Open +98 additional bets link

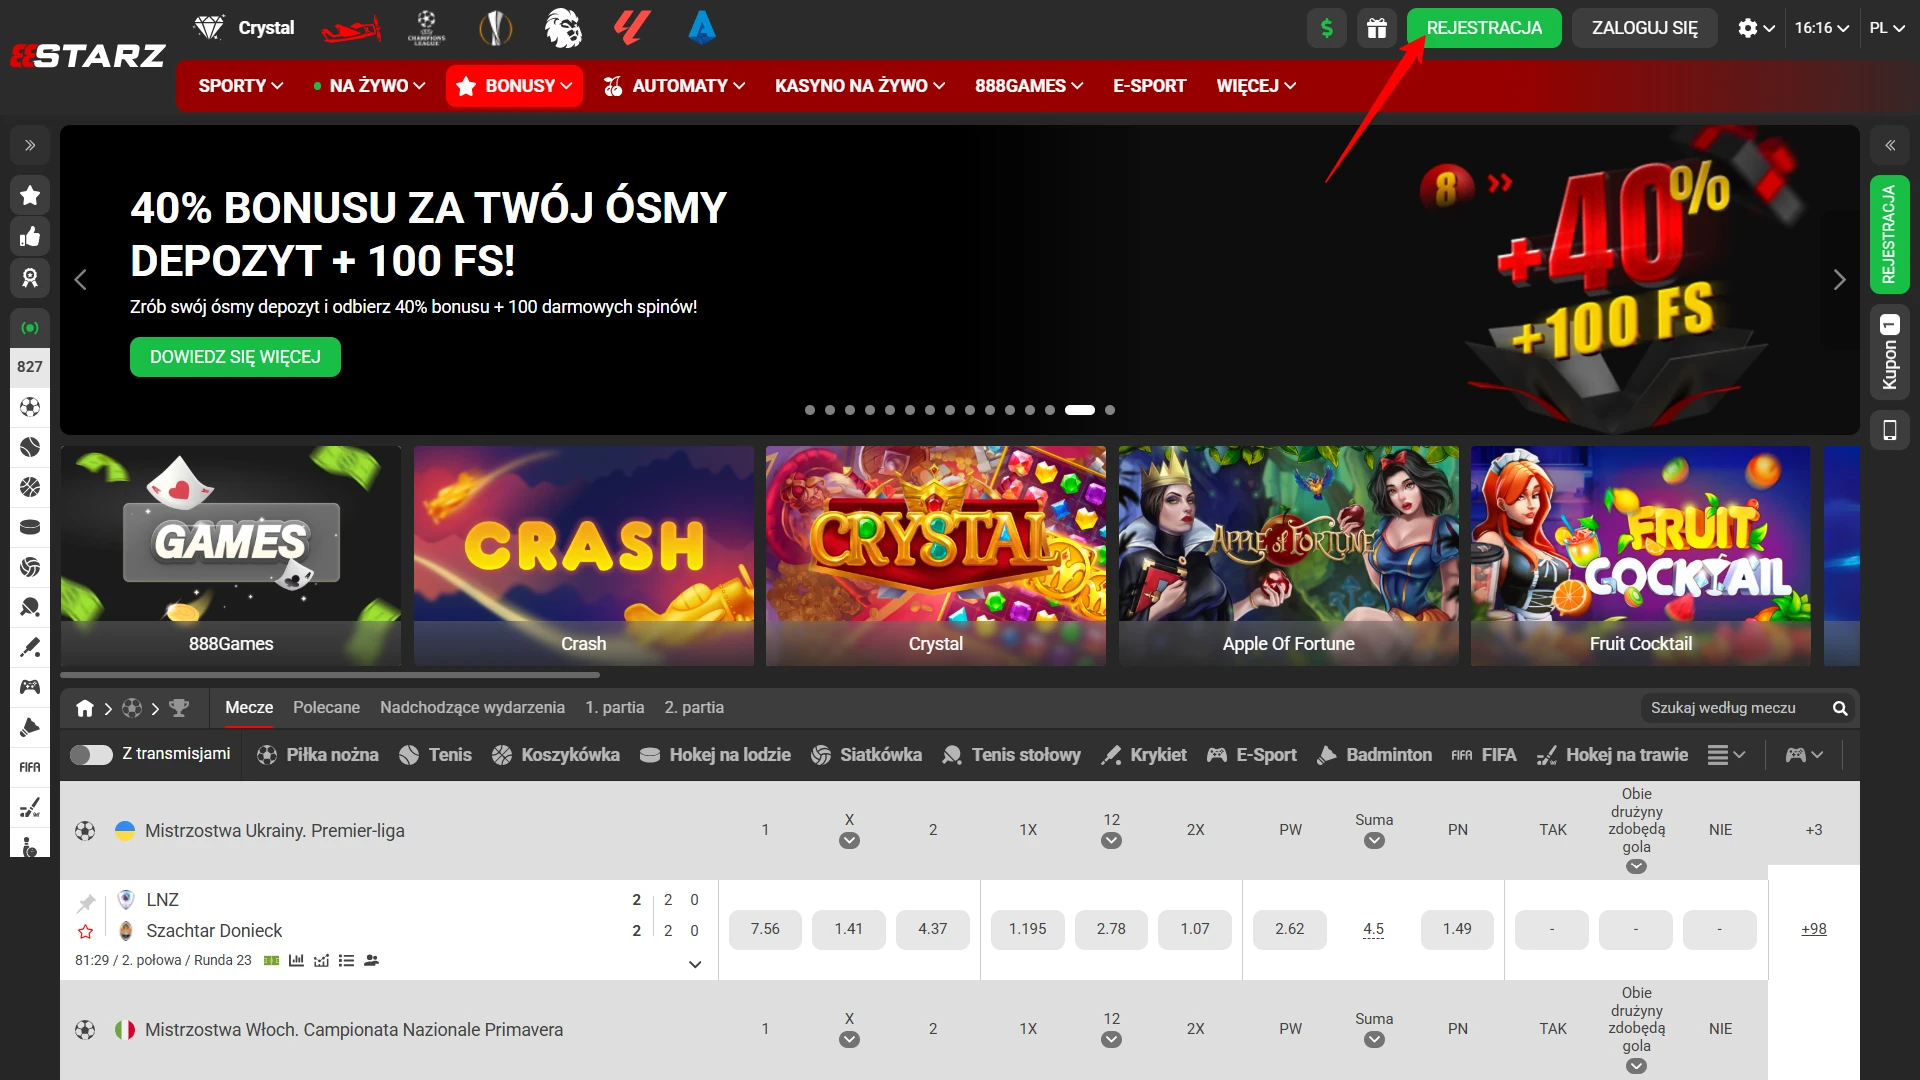[x=1814, y=928]
